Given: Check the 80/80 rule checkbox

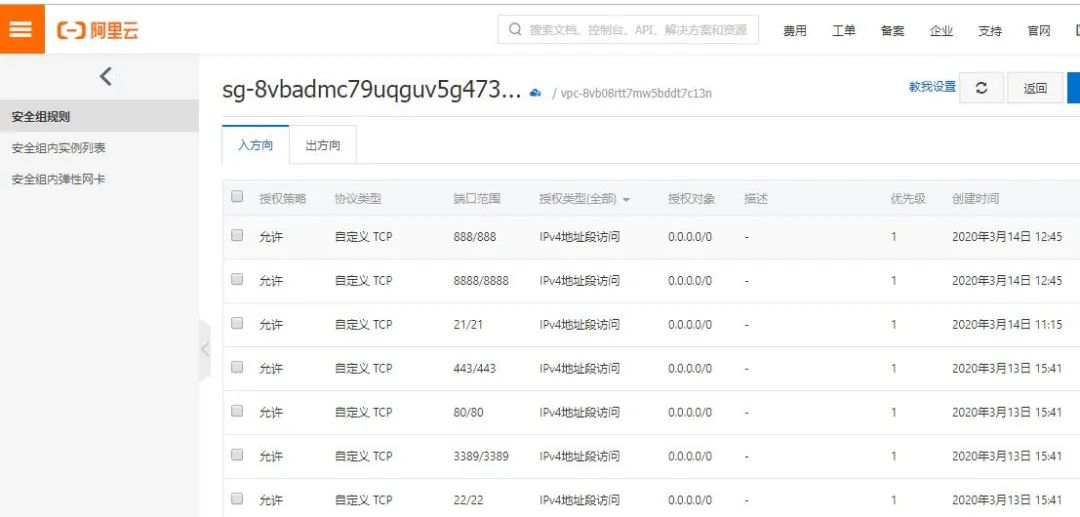Looking at the screenshot, I should tap(237, 410).
